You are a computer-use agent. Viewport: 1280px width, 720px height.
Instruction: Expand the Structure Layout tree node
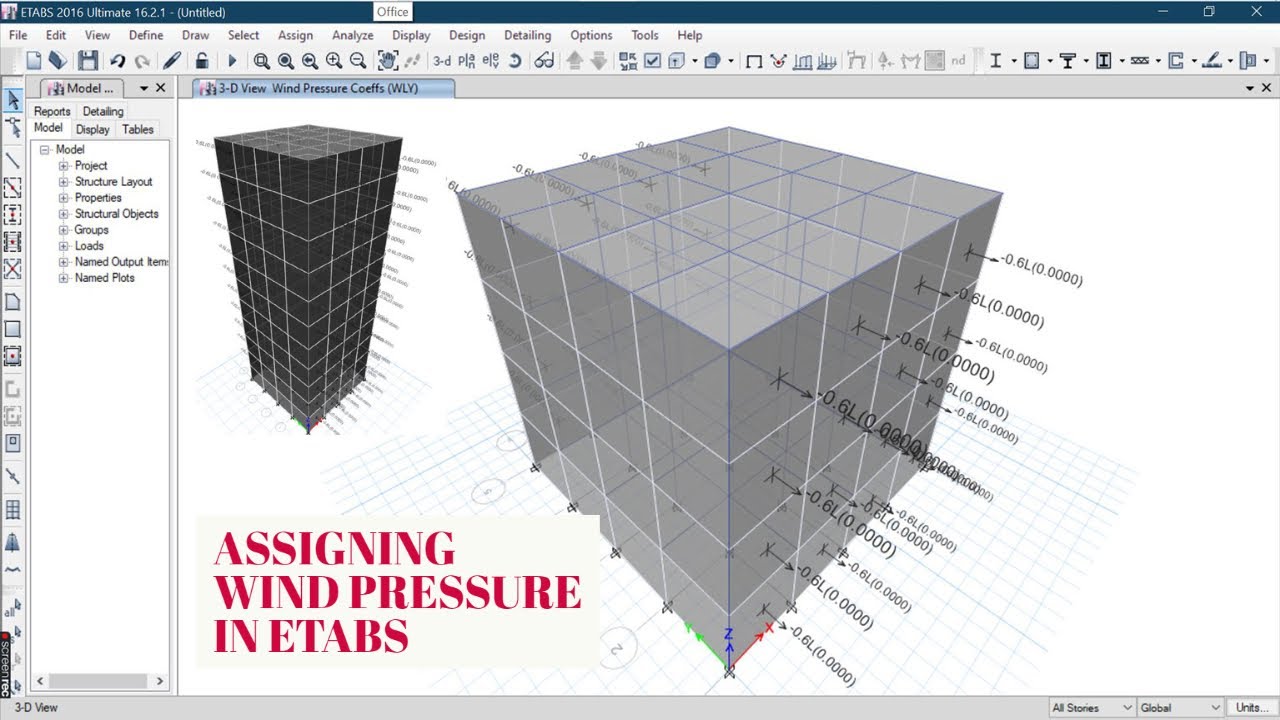click(64, 182)
